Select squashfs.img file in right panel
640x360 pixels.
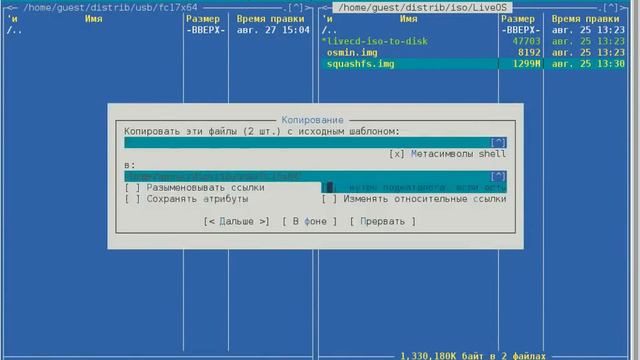point(360,64)
